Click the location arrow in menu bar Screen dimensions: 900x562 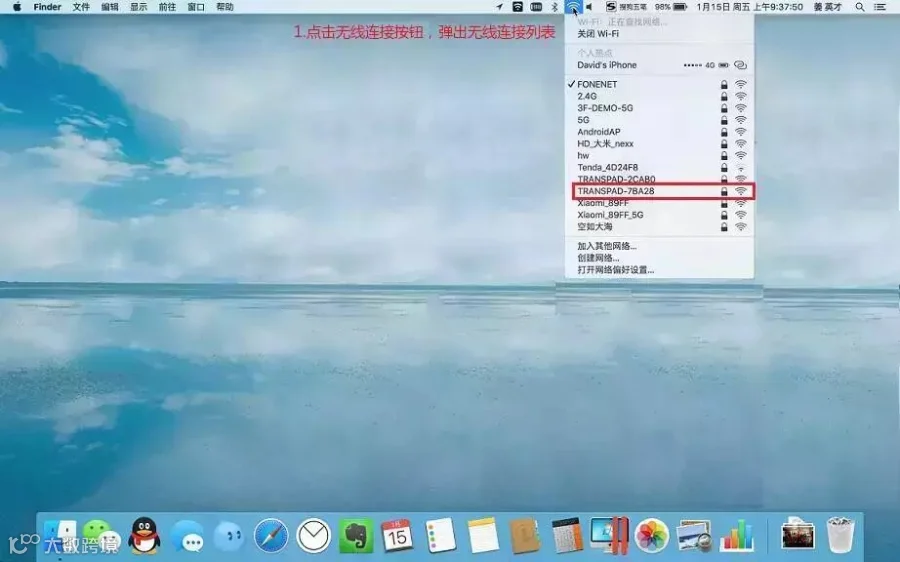tap(499, 7)
